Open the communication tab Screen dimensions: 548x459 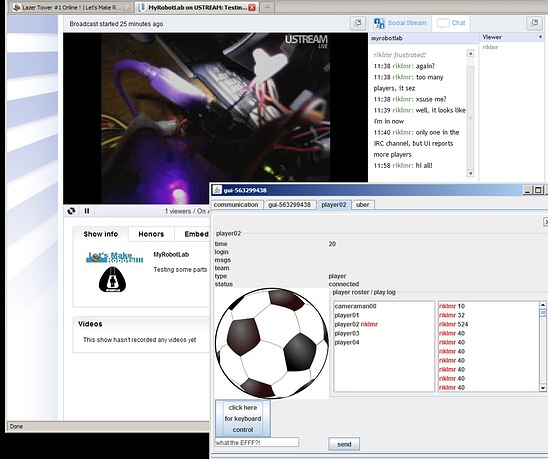point(236,205)
